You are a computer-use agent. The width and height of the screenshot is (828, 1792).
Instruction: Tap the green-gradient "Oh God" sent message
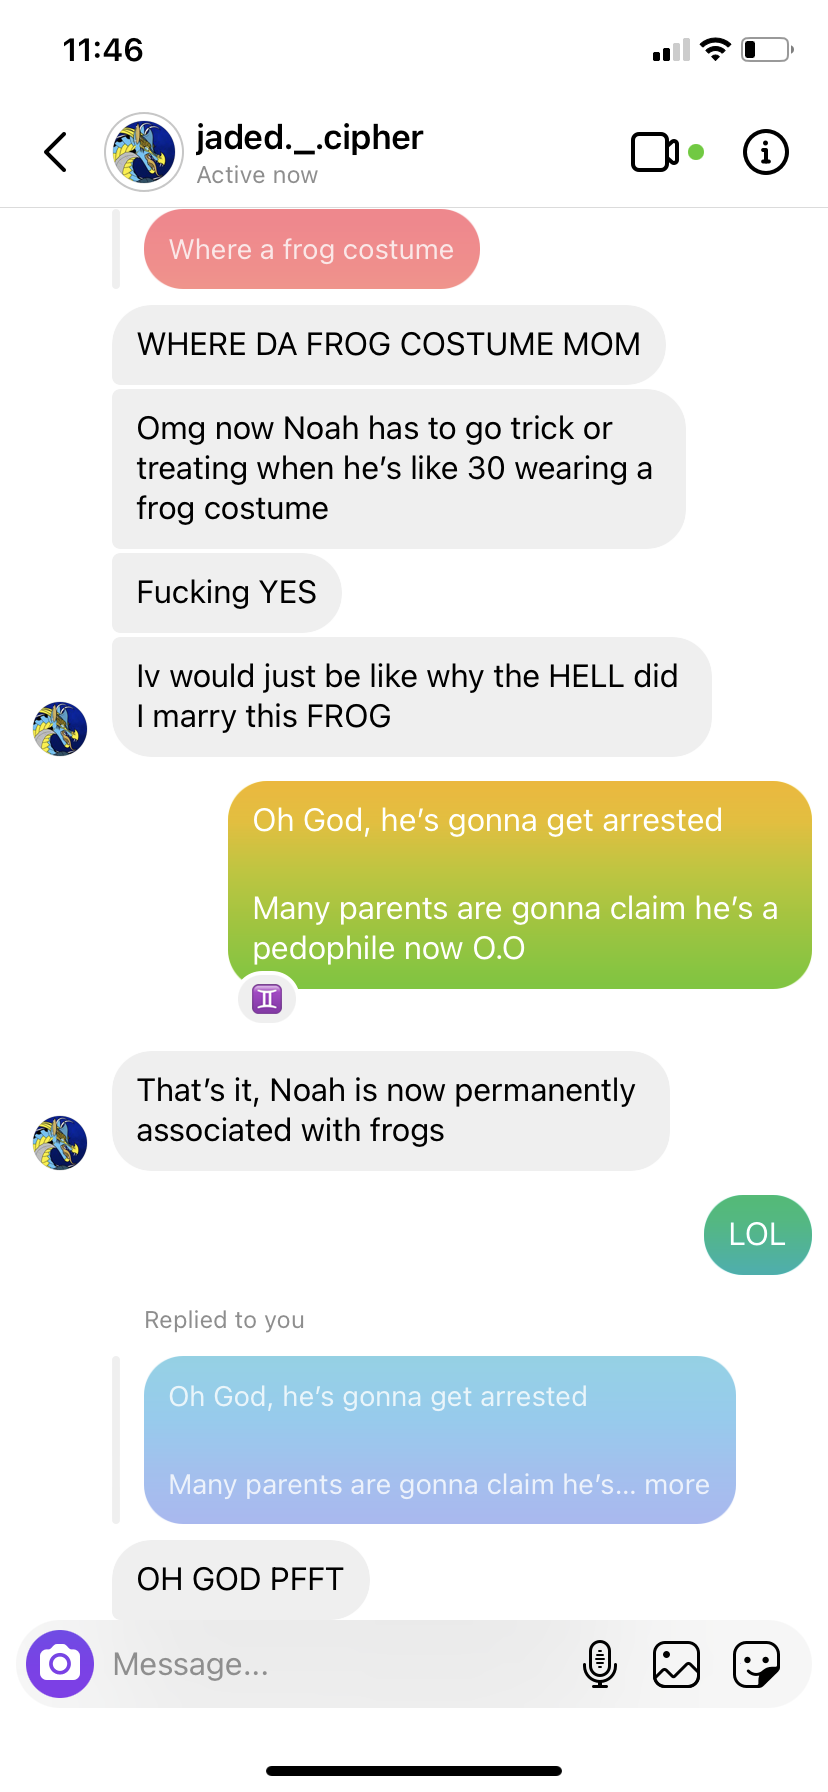coord(520,885)
